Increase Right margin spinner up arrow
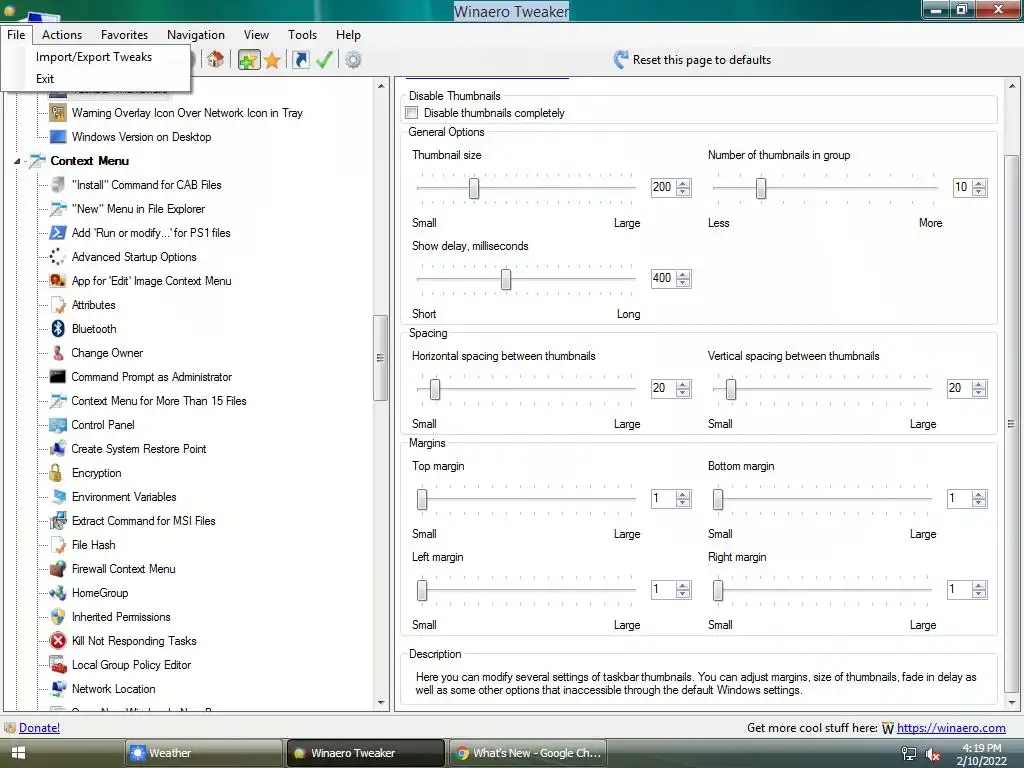1024x768 pixels. point(978,586)
